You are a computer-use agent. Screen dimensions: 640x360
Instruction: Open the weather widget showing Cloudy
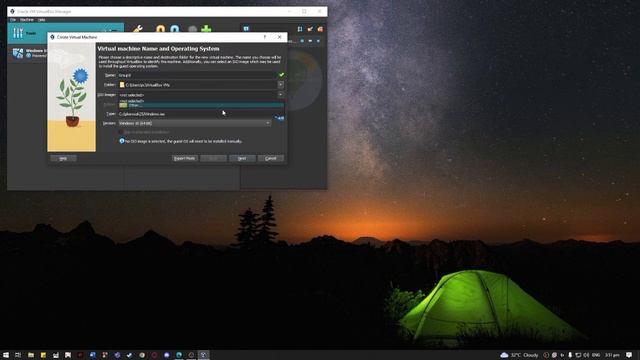coord(519,355)
